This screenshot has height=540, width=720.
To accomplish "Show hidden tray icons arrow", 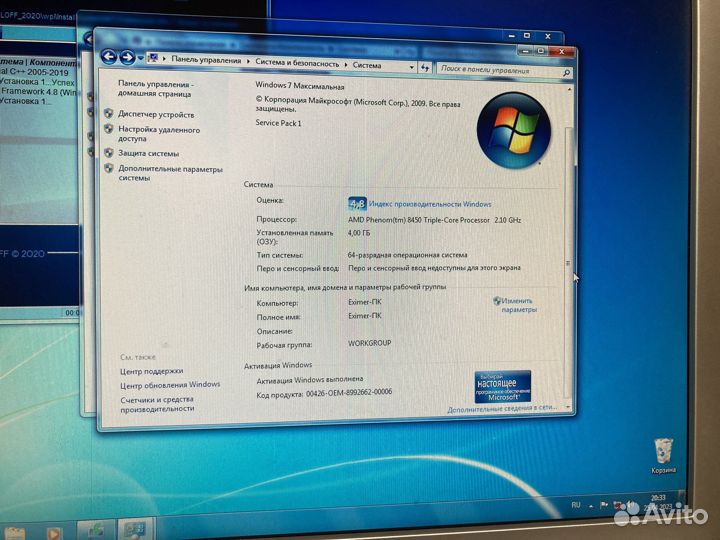I will point(591,506).
